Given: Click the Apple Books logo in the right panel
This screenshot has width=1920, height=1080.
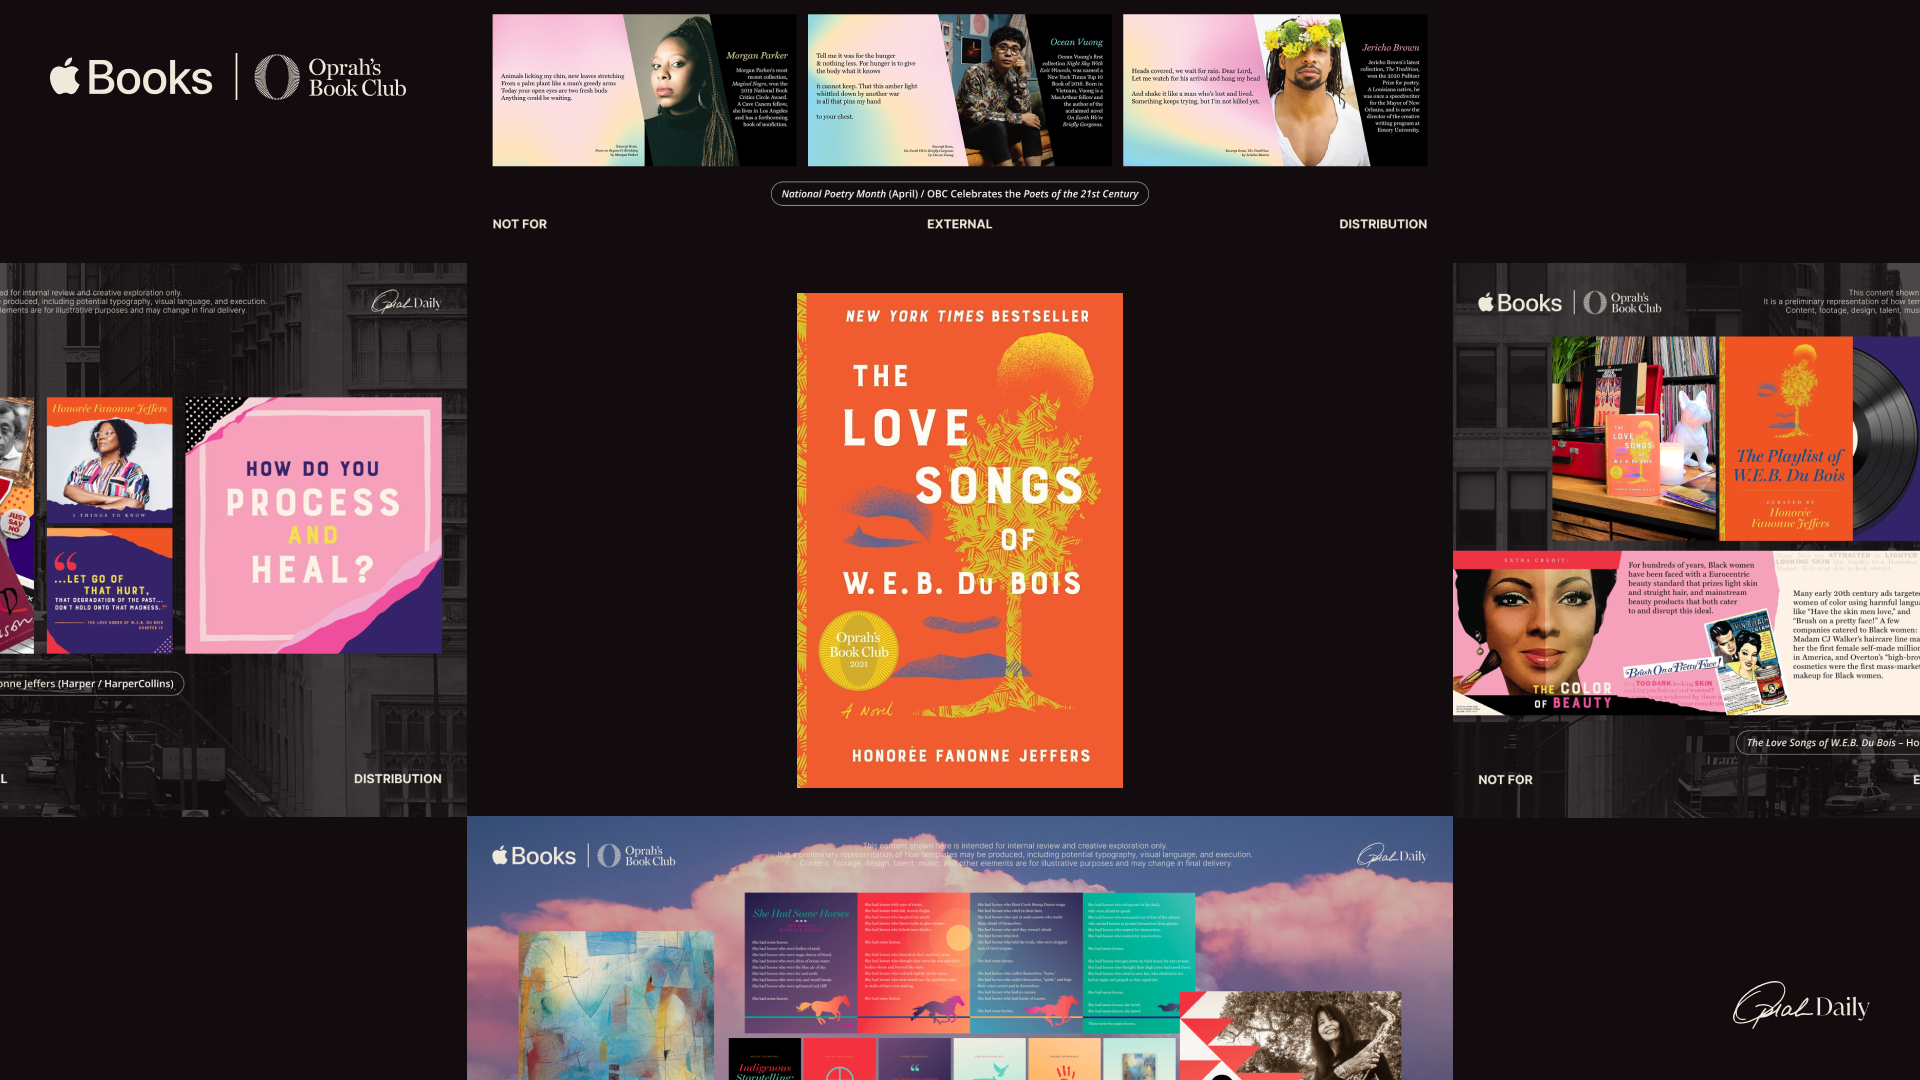Looking at the screenshot, I should [1520, 303].
